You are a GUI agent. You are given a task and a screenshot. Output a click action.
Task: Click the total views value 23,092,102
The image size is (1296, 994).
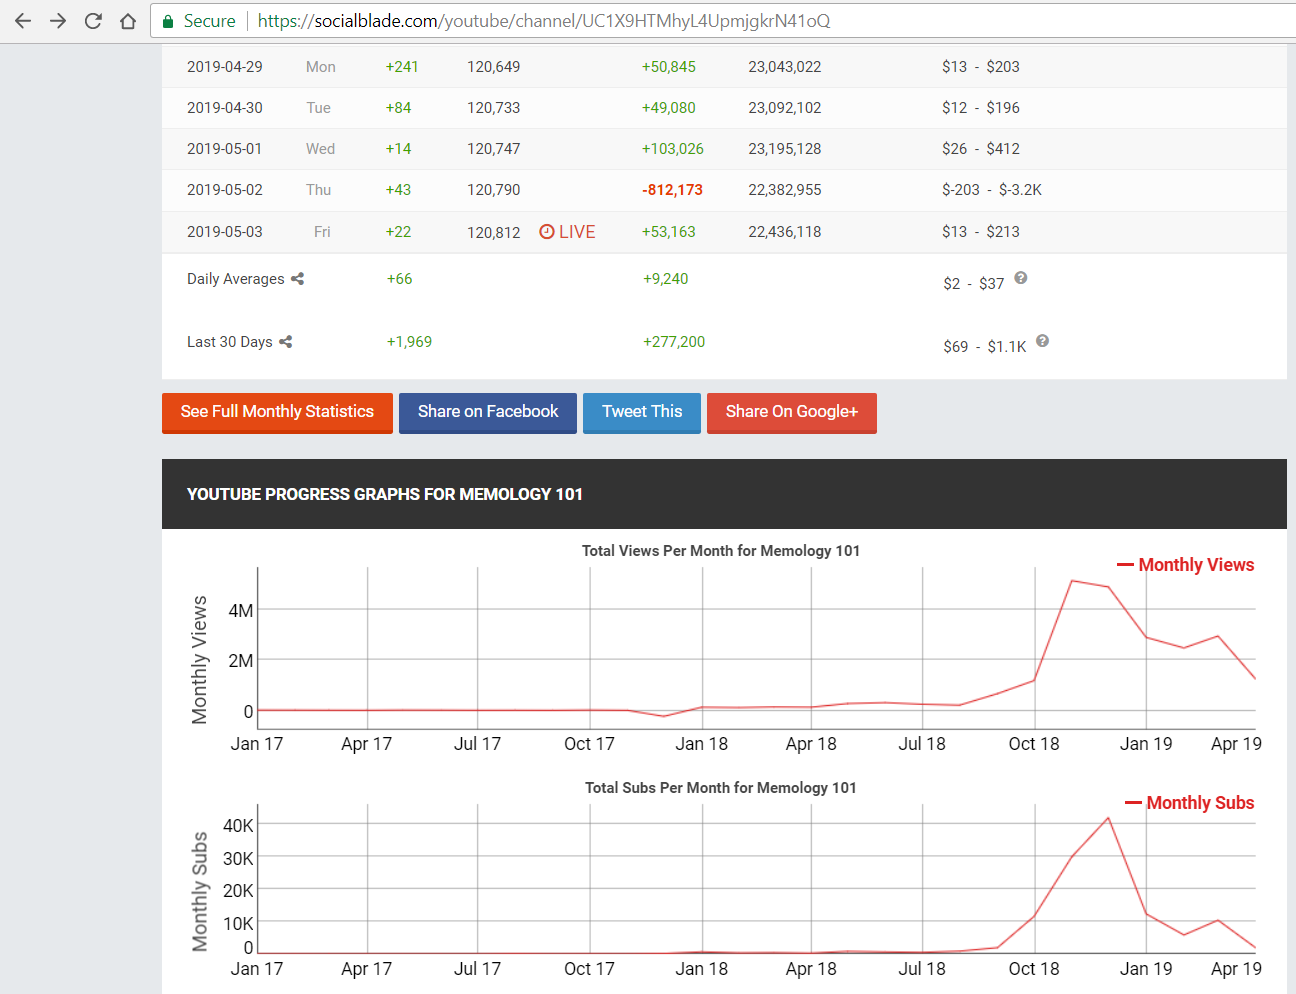coord(785,108)
